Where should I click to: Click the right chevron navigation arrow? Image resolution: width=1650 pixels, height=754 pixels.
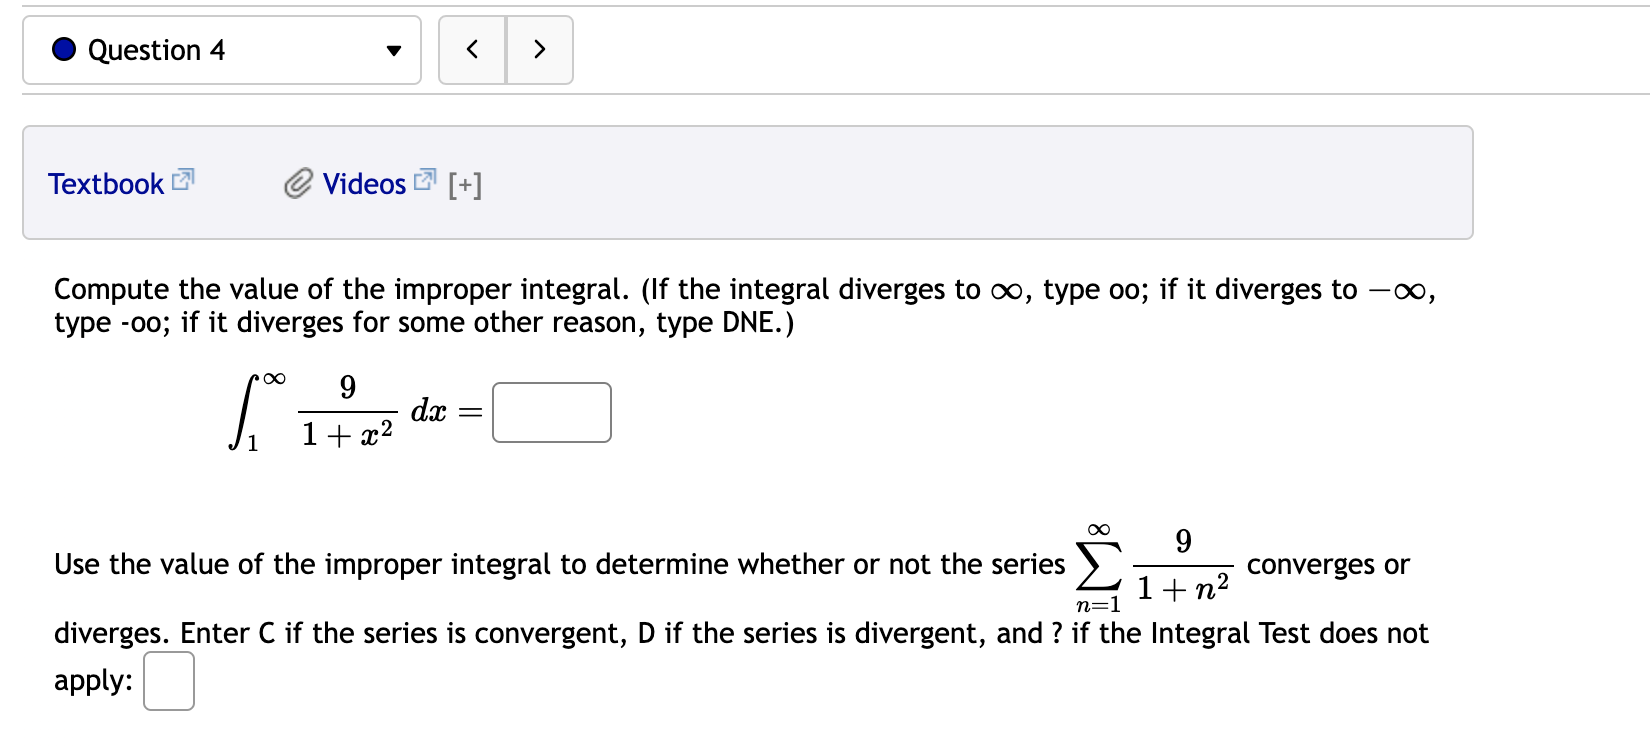tap(539, 49)
